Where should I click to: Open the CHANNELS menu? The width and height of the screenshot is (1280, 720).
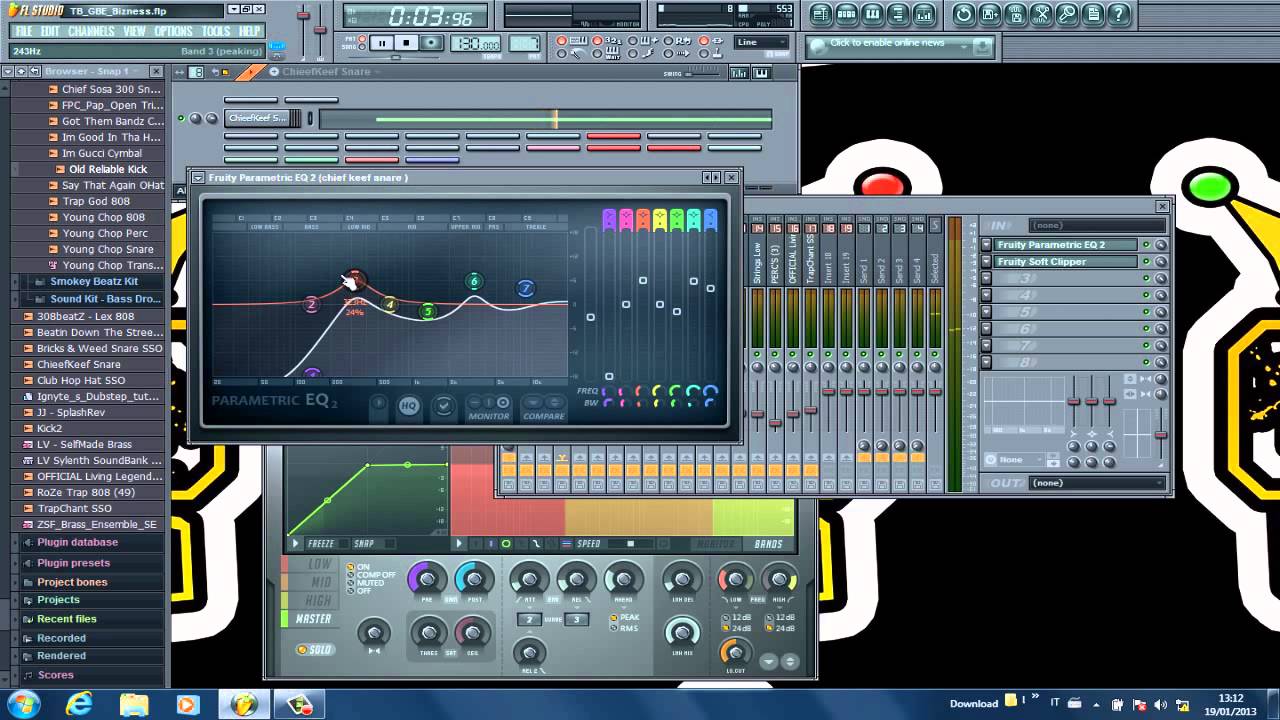click(x=91, y=31)
